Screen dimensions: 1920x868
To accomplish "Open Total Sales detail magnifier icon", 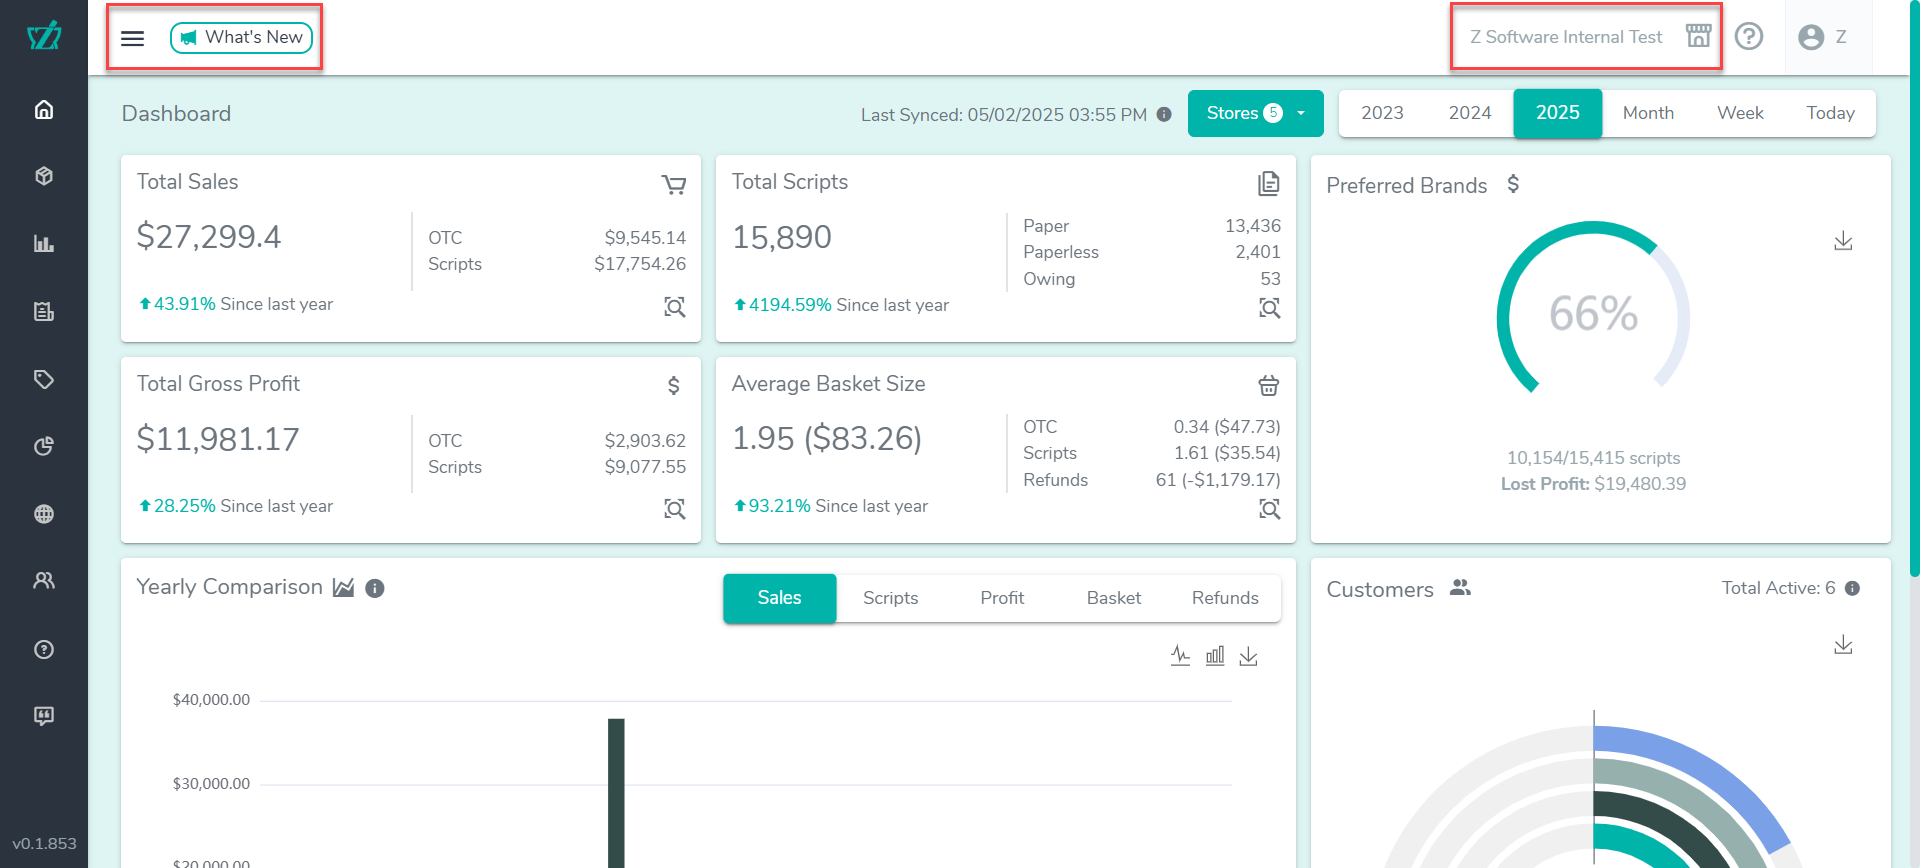I will [x=675, y=307].
